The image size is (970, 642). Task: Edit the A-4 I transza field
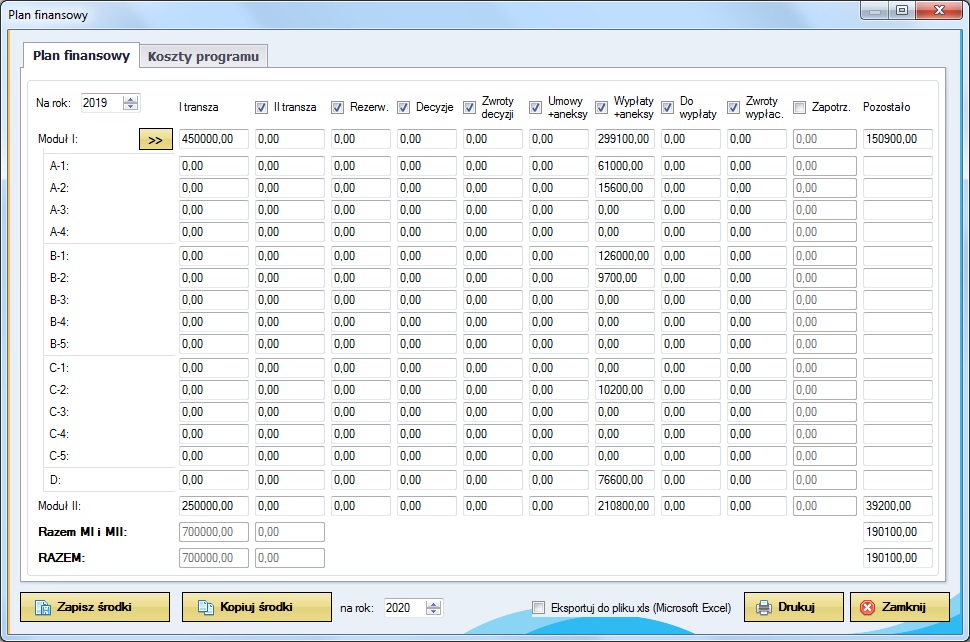213,232
